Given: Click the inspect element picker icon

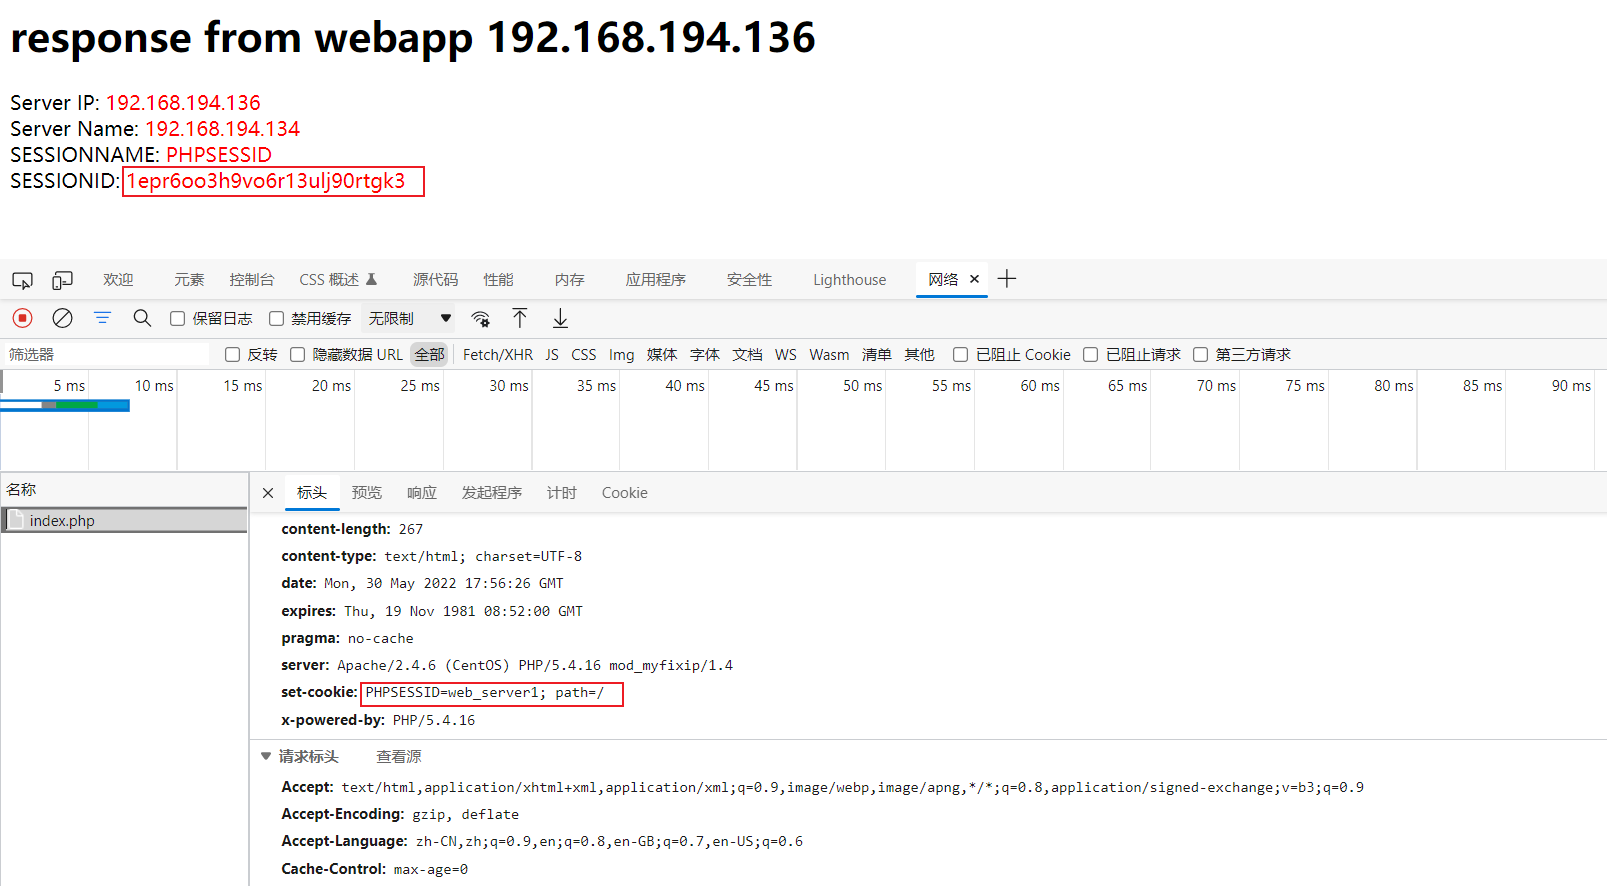Looking at the screenshot, I should click(22, 280).
